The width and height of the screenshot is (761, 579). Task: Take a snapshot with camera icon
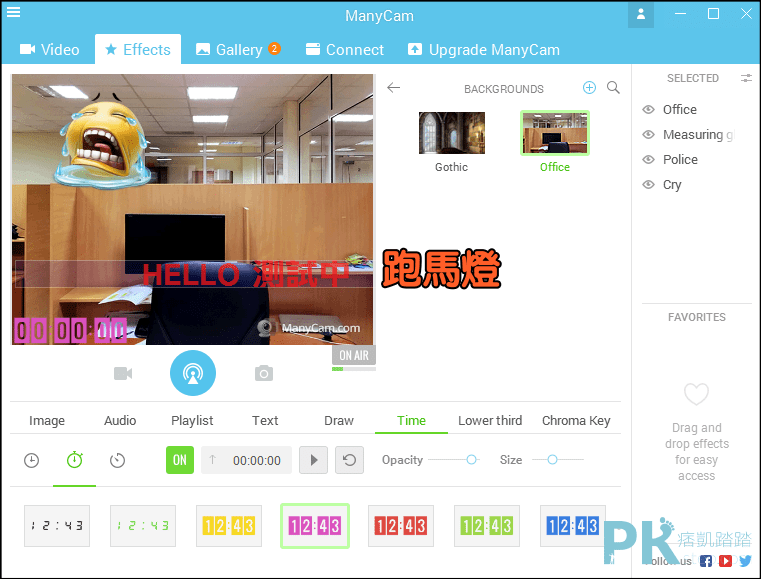(264, 373)
